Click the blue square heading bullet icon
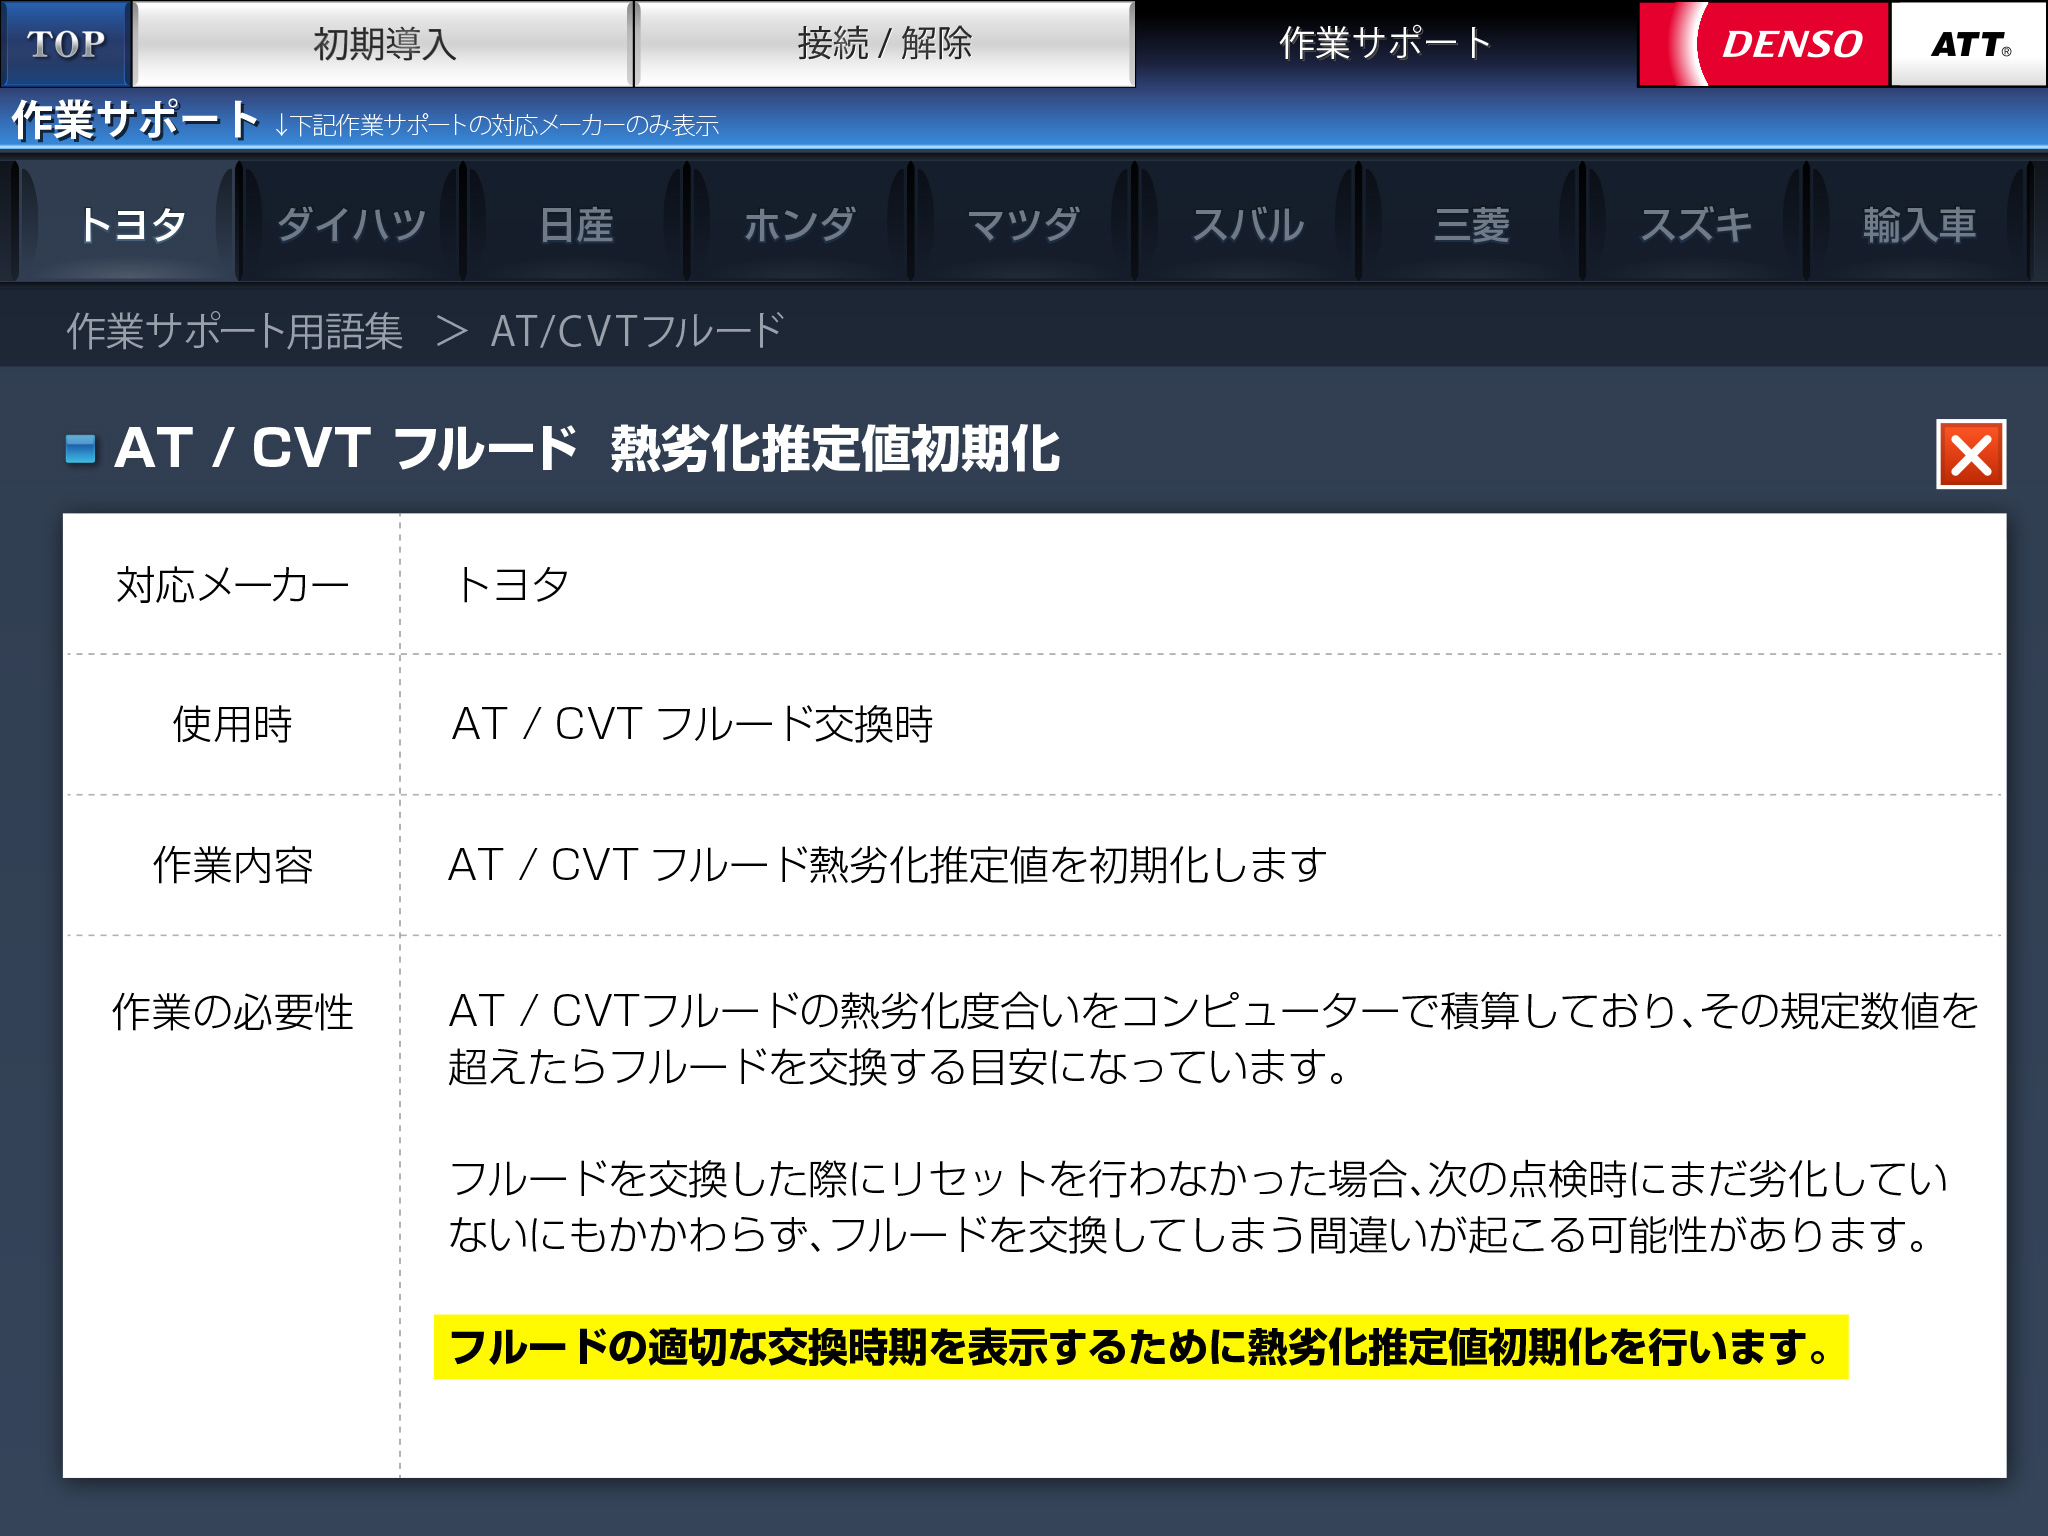 [x=80, y=449]
